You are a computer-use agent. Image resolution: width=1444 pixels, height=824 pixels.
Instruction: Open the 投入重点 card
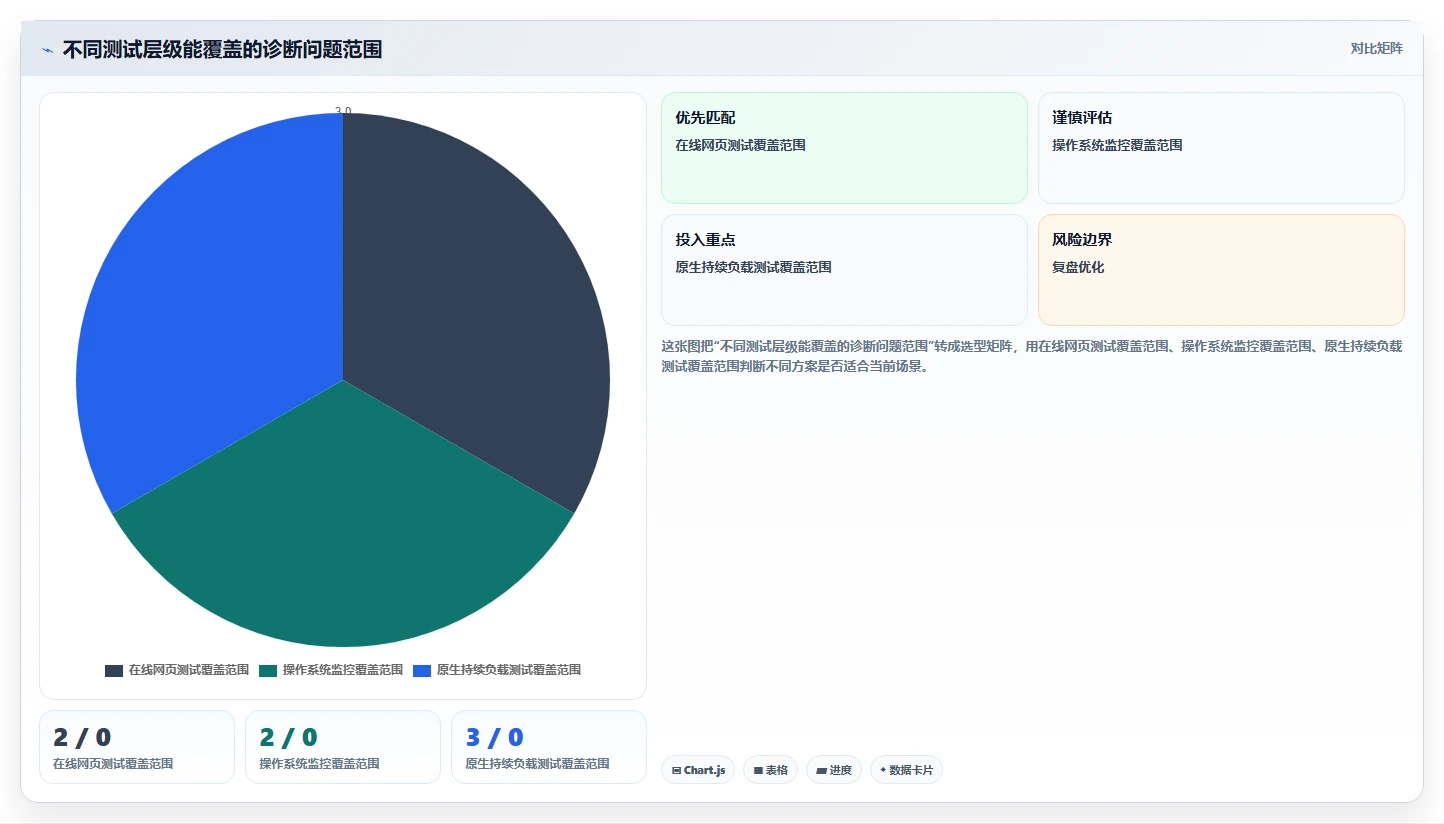pyautogui.click(x=844, y=270)
